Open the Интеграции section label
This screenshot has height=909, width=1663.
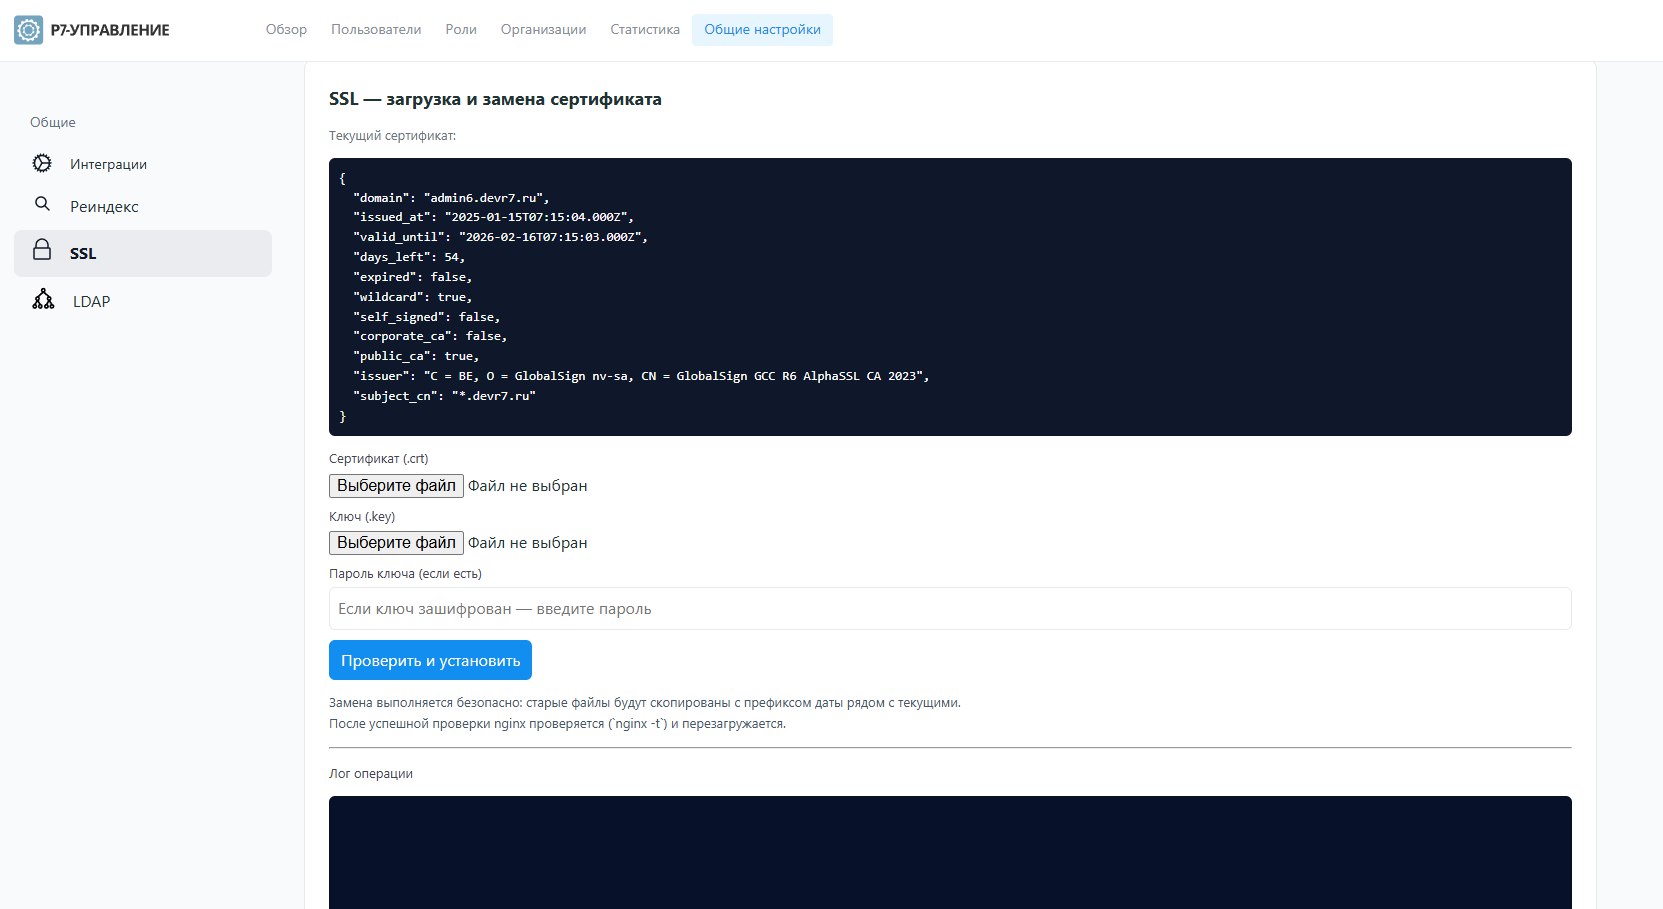pyautogui.click(x=108, y=164)
